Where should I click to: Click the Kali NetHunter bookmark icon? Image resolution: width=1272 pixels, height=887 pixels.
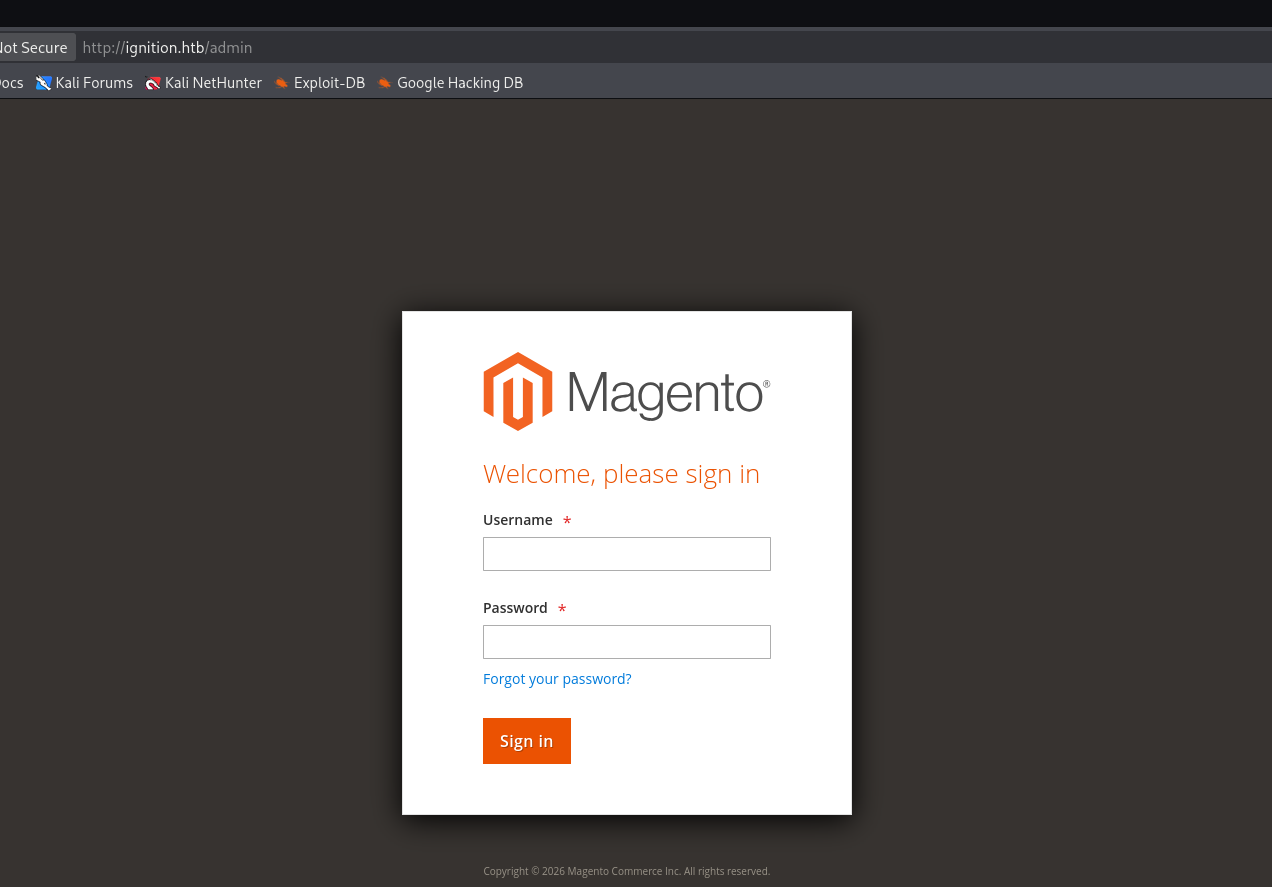point(153,82)
